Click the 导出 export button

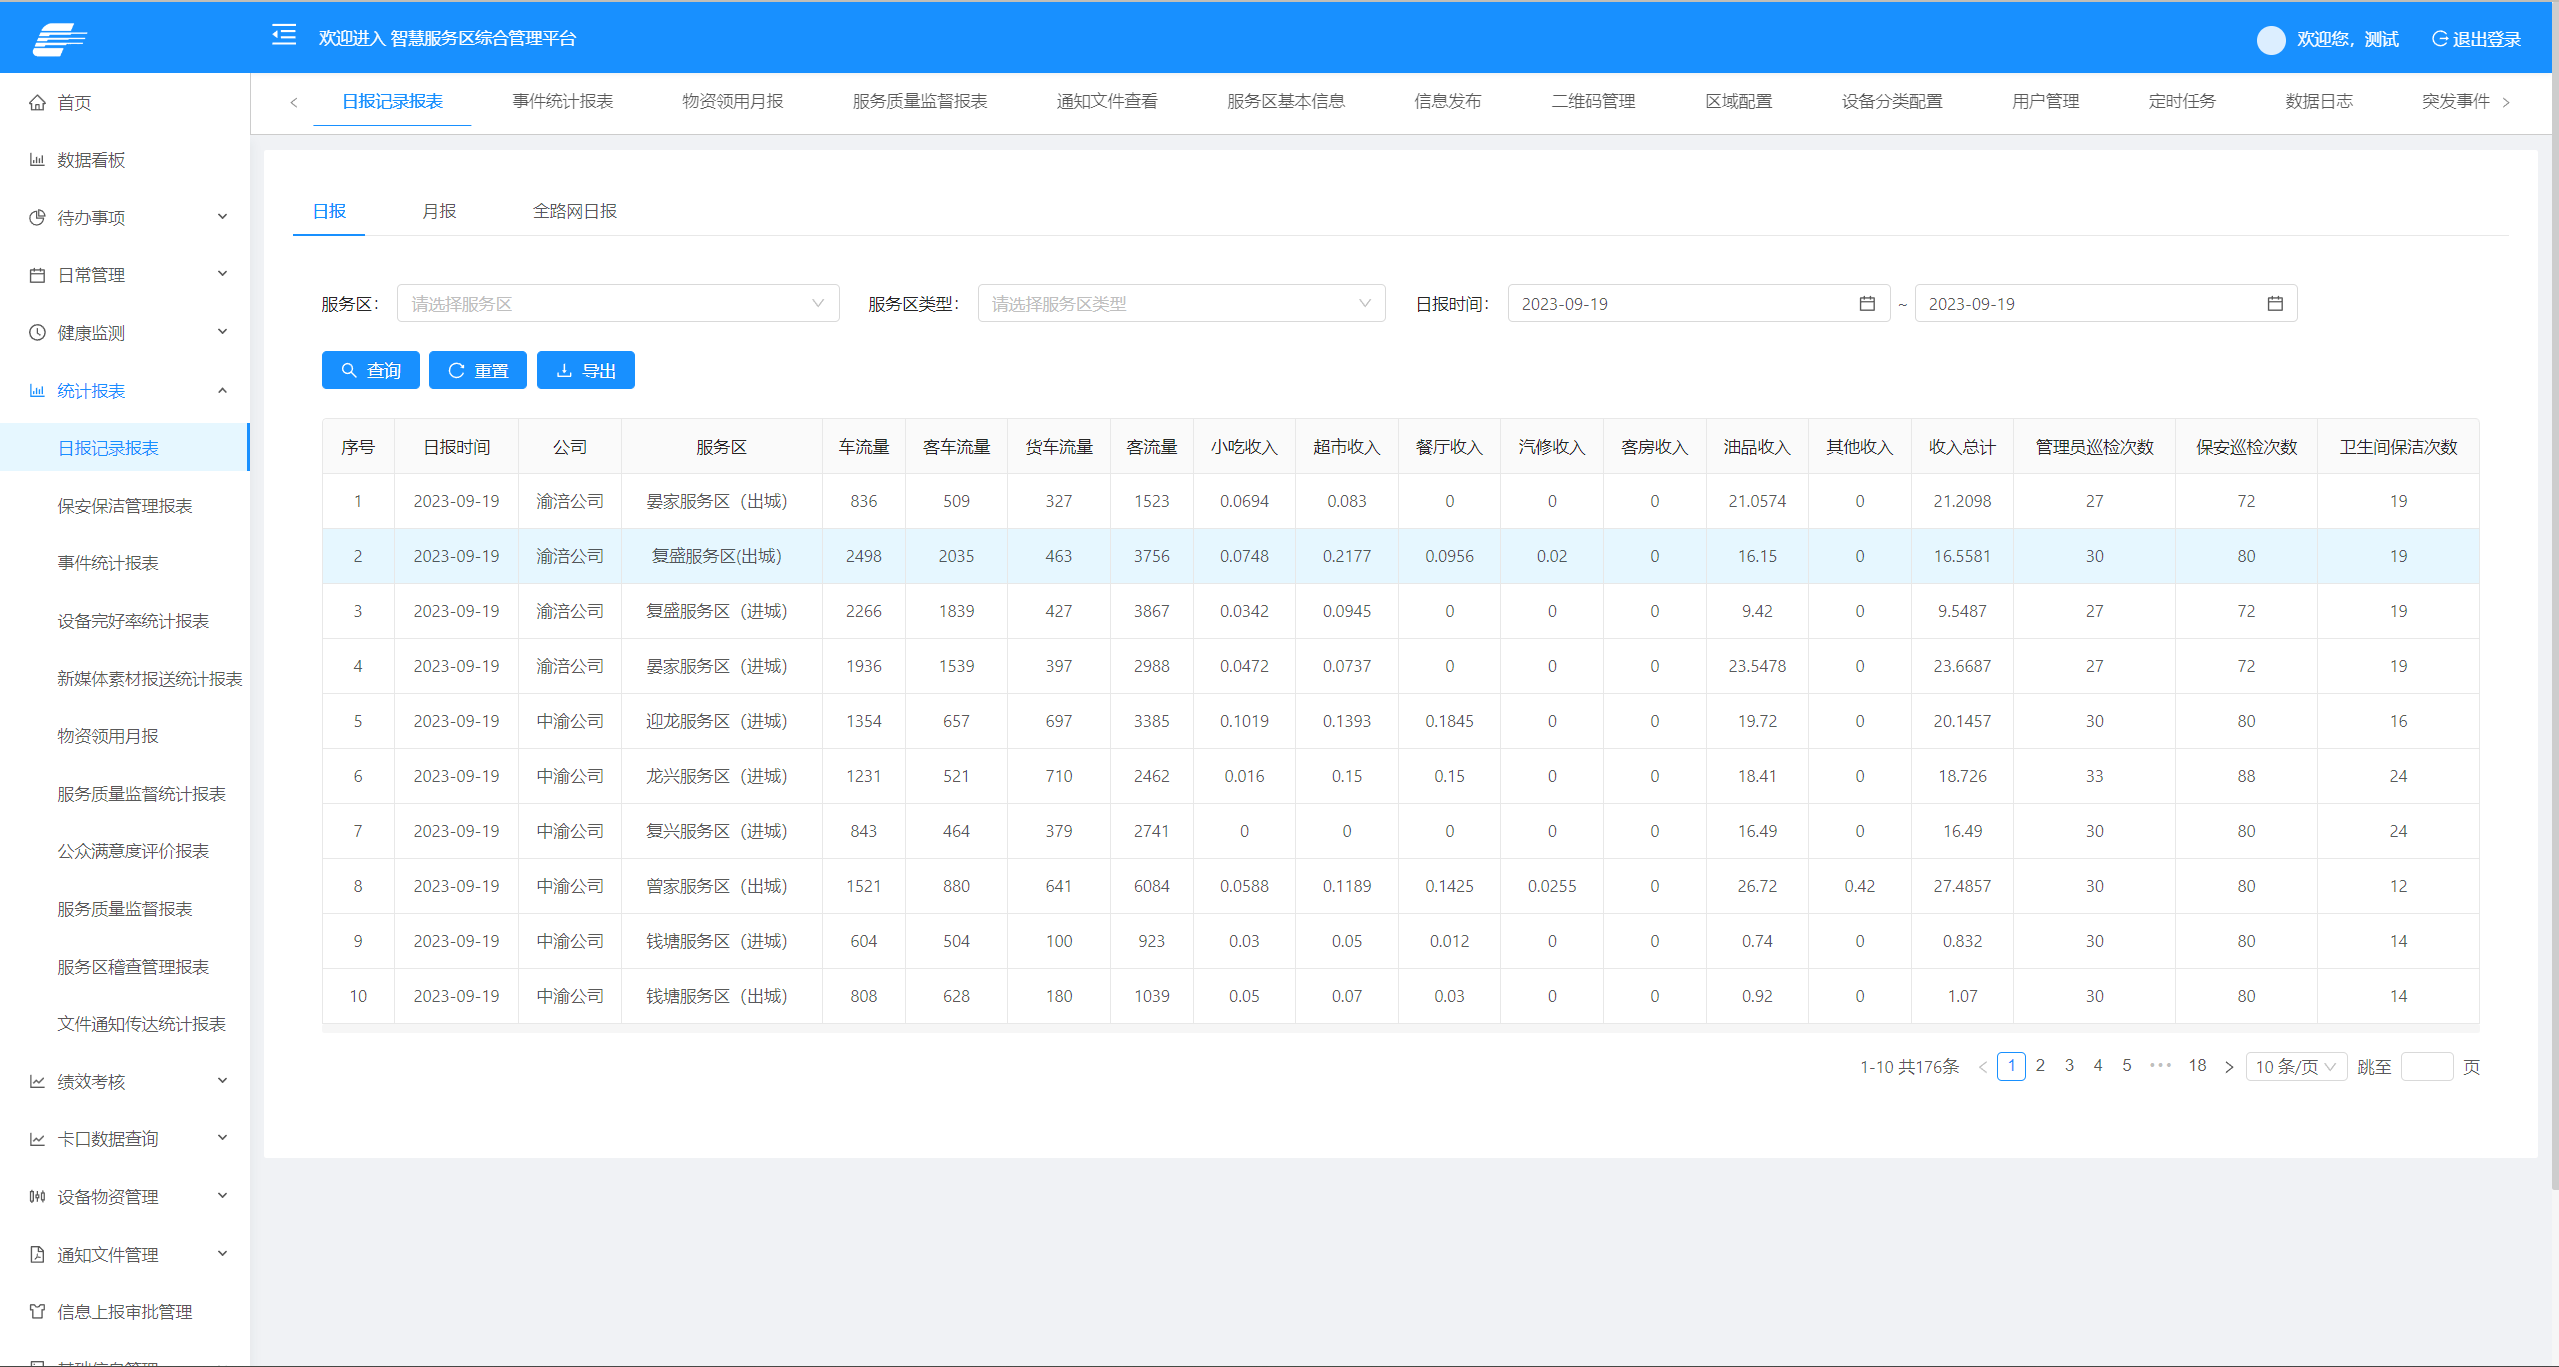pos(586,370)
